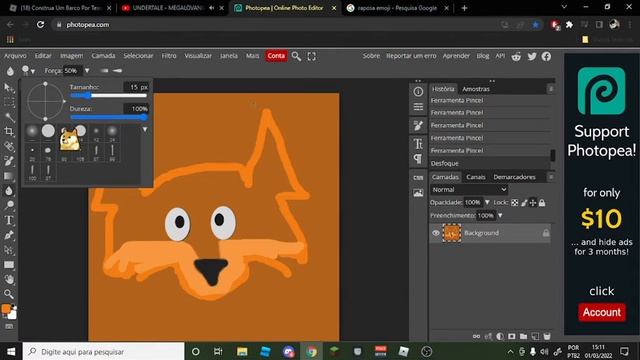
Task: Toggle lock position arrows icon
Action: click(533, 202)
